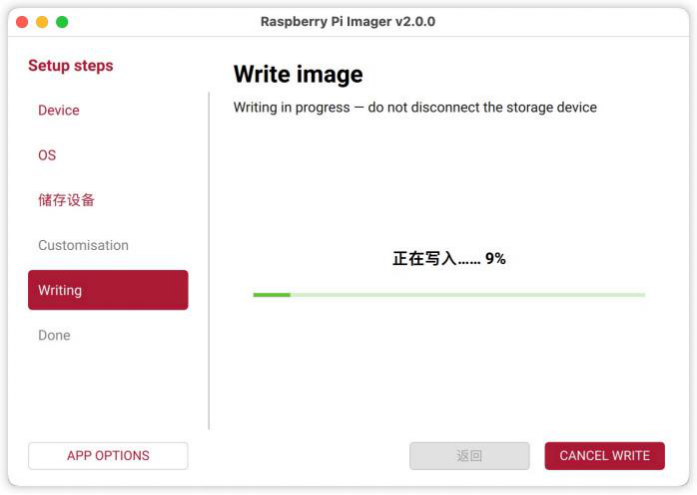Click the green filled part of progress bar
Screen dimensions: 697x495
271,295
